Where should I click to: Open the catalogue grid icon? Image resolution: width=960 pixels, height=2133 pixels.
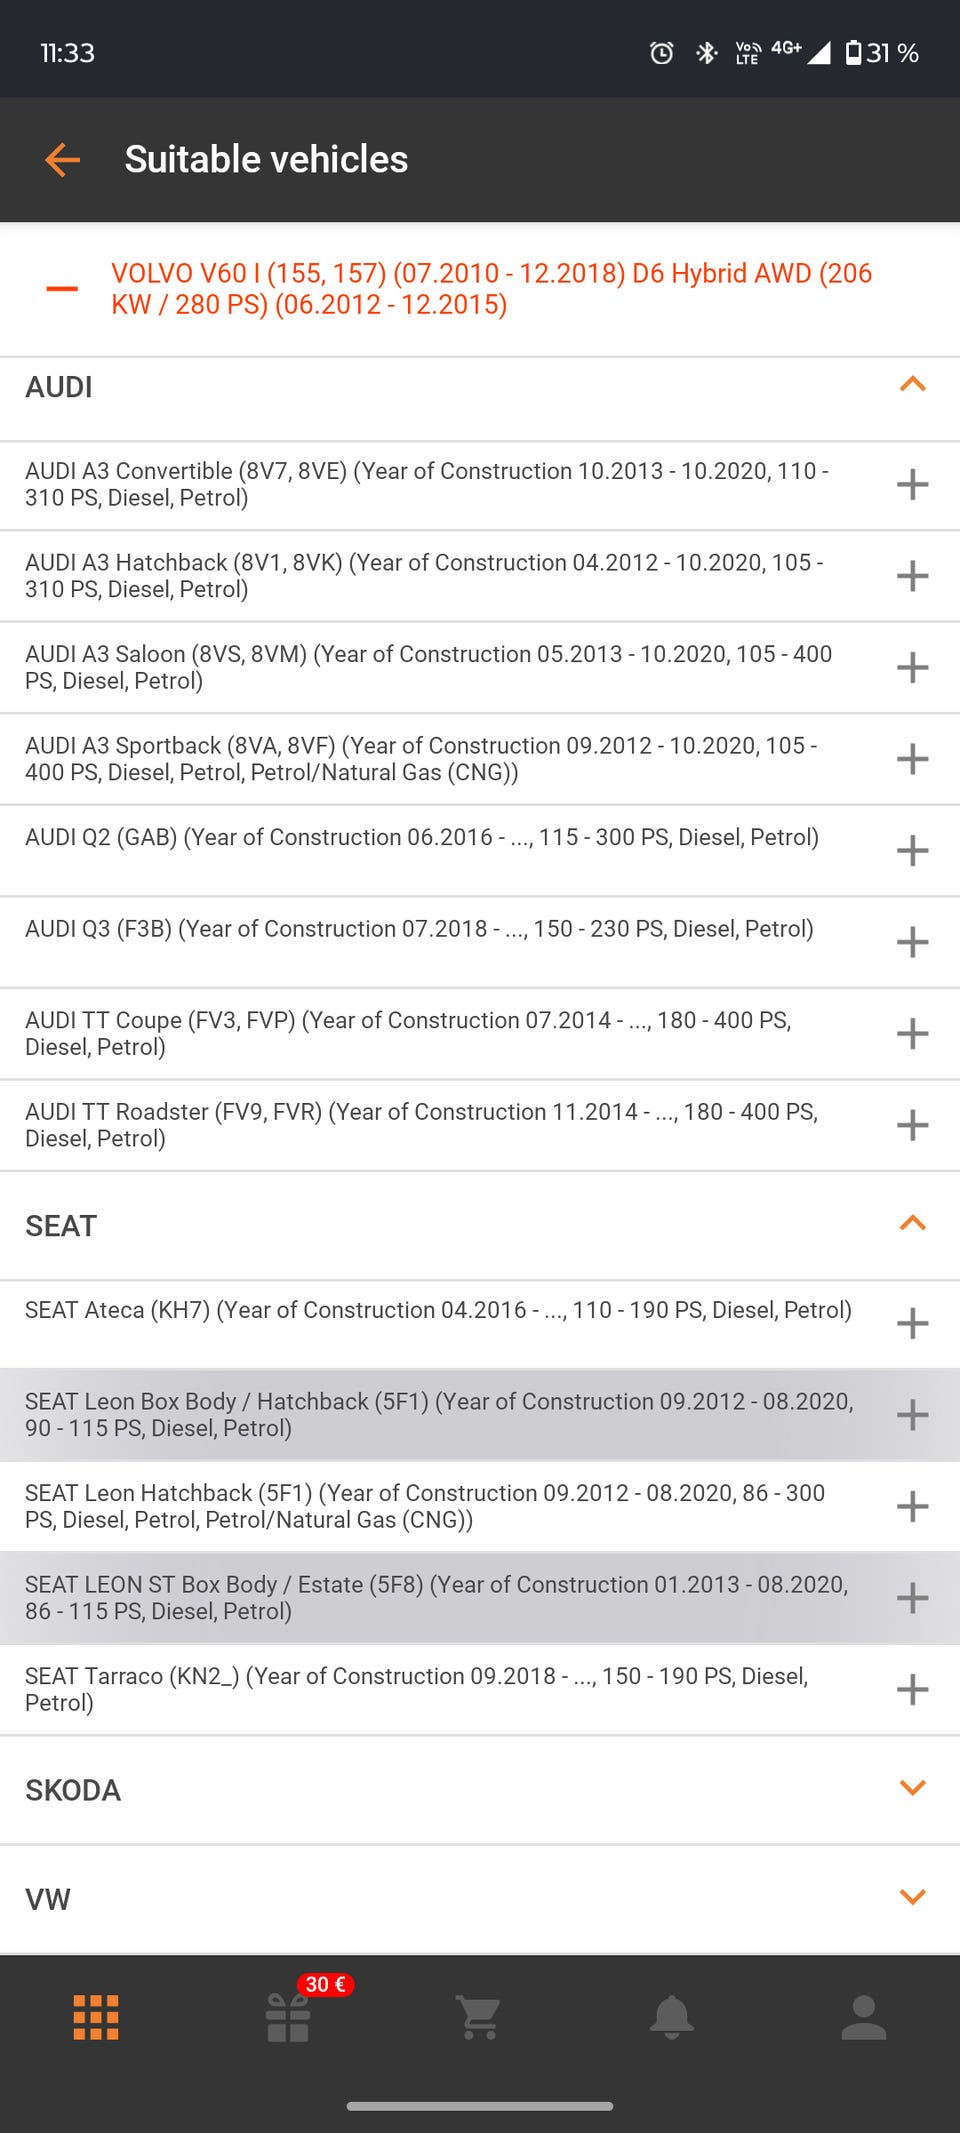(x=96, y=2017)
